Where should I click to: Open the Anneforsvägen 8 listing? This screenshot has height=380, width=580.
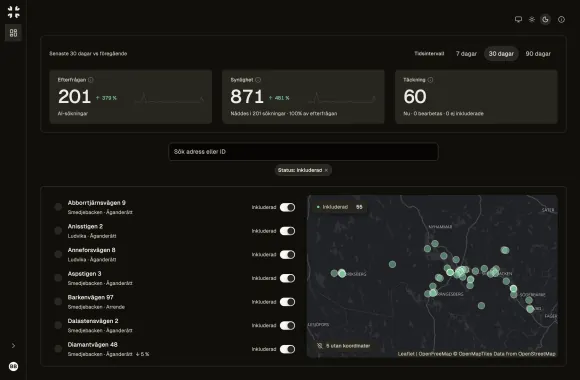[x=91, y=250]
